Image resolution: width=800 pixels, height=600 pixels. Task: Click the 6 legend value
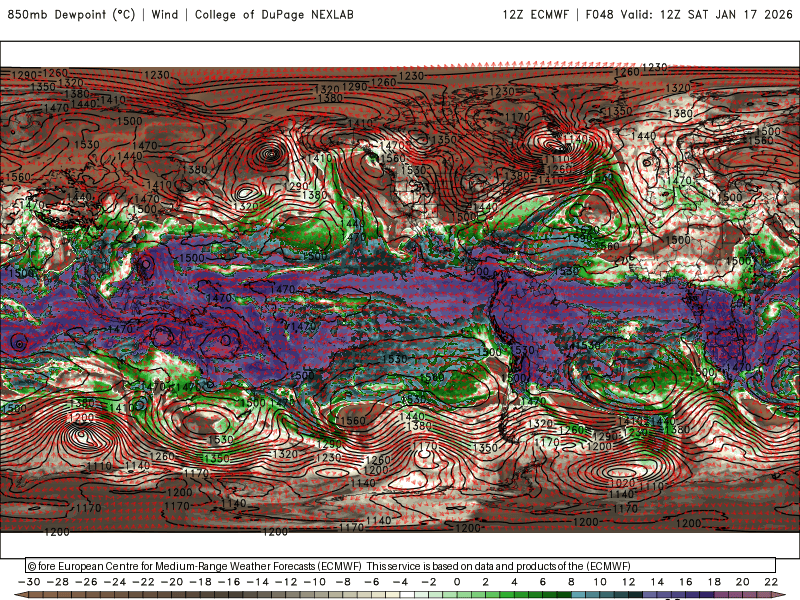coord(542,582)
